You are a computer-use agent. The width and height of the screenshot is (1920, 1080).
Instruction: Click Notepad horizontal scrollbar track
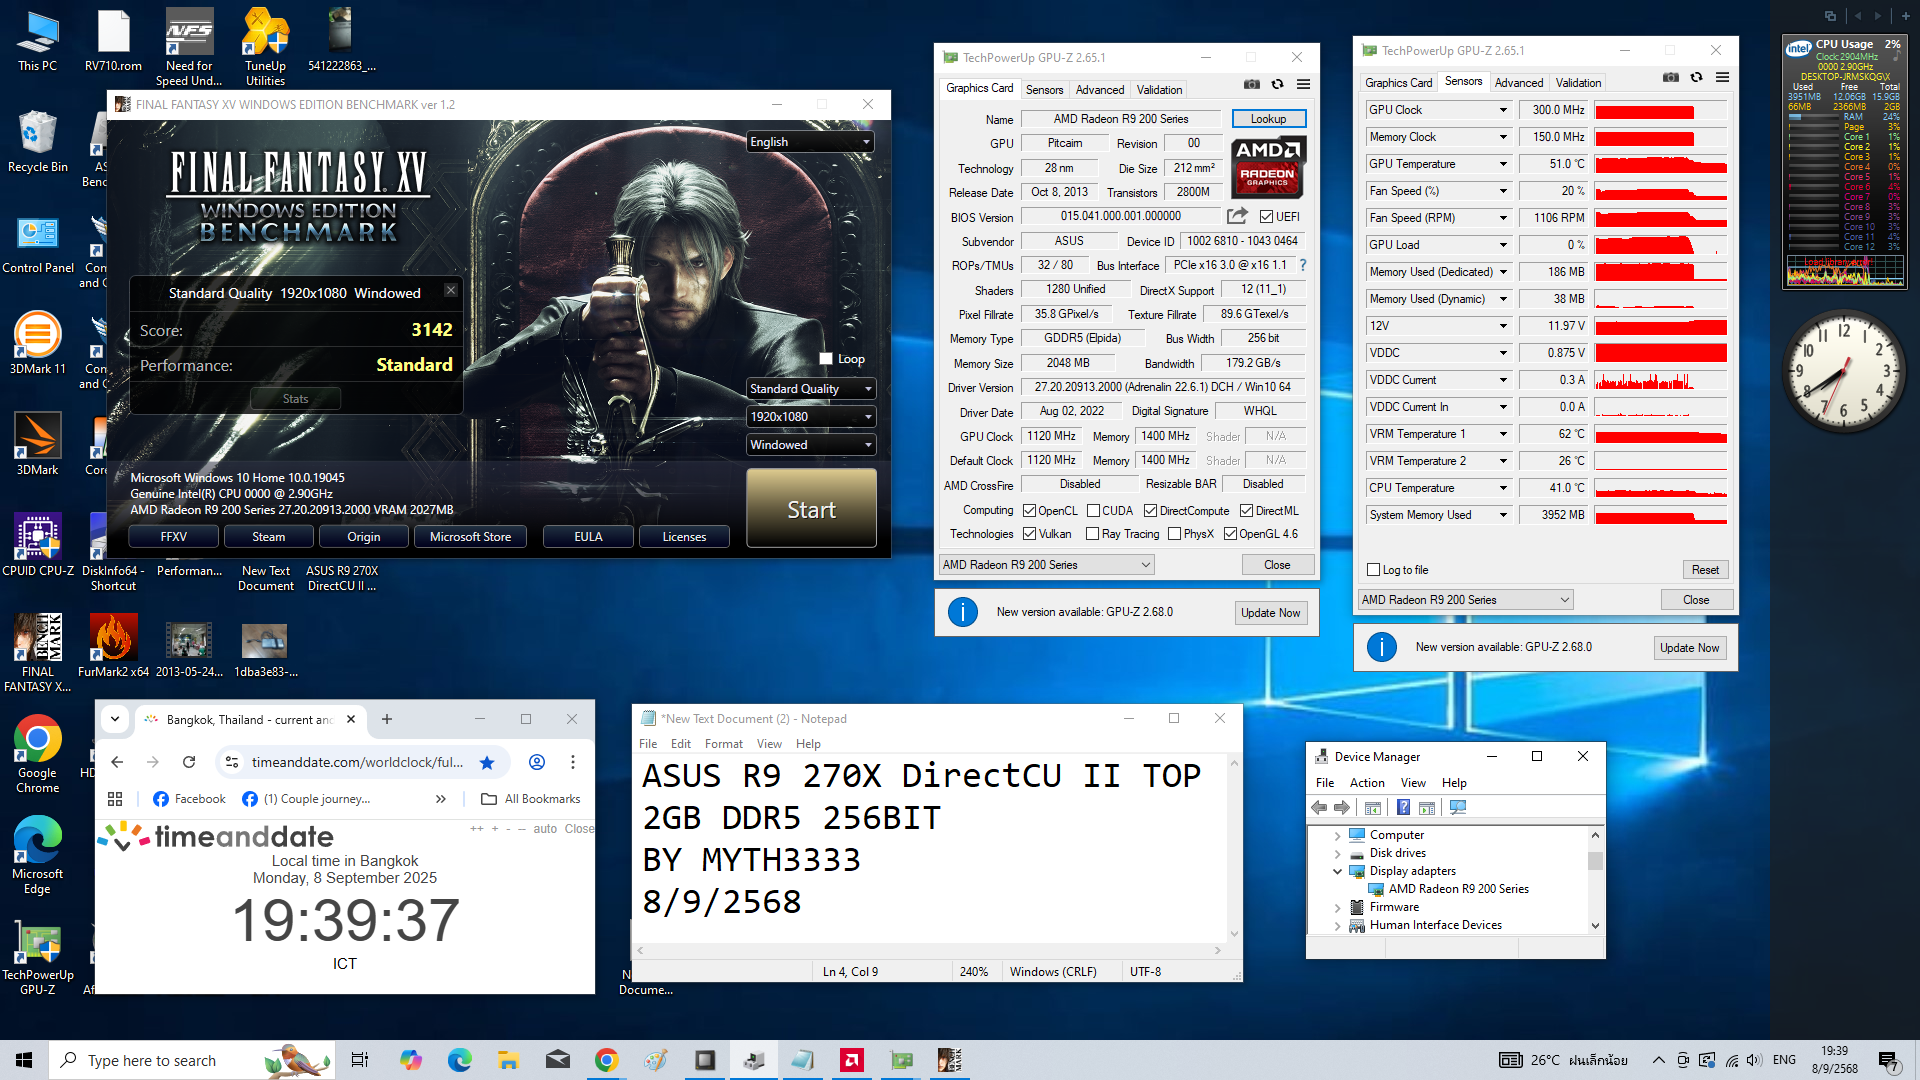[x=930, y=951]
